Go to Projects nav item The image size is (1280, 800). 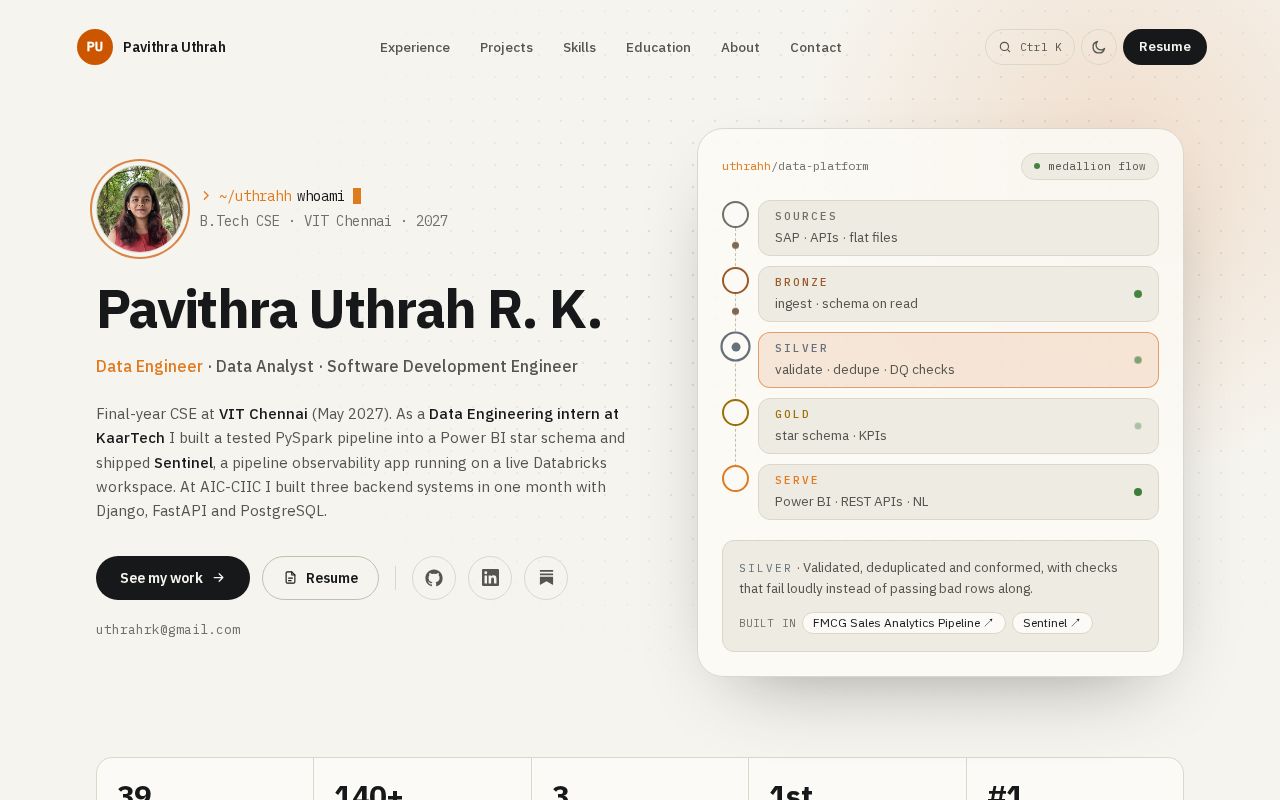tap(506, 47)
